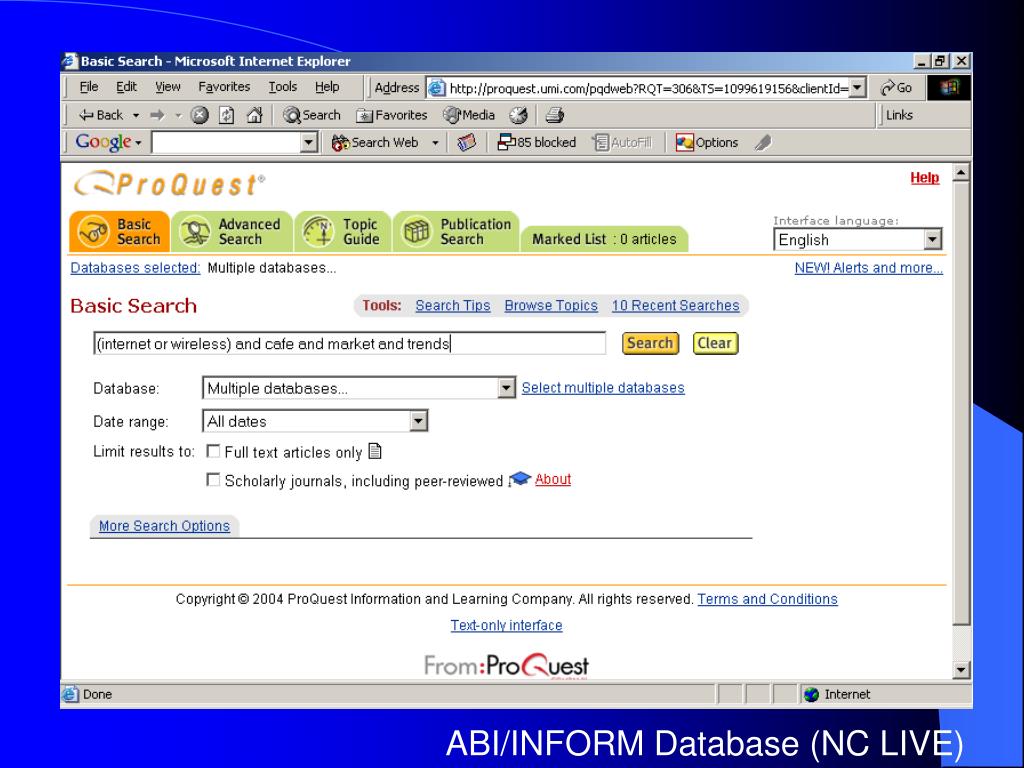Click the page icon in address bar

tap(436, 88)
